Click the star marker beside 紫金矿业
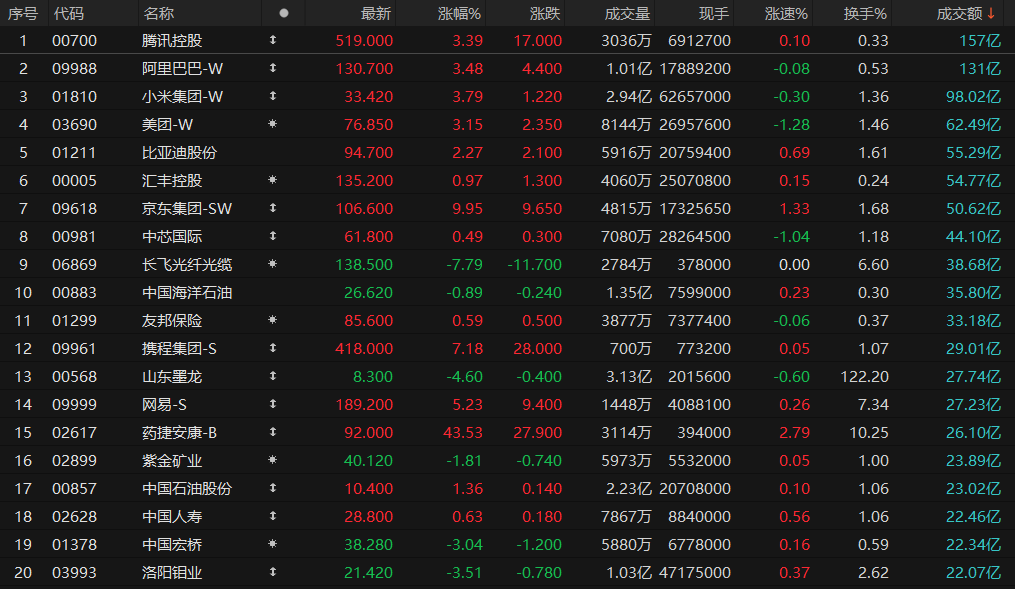 273,461
